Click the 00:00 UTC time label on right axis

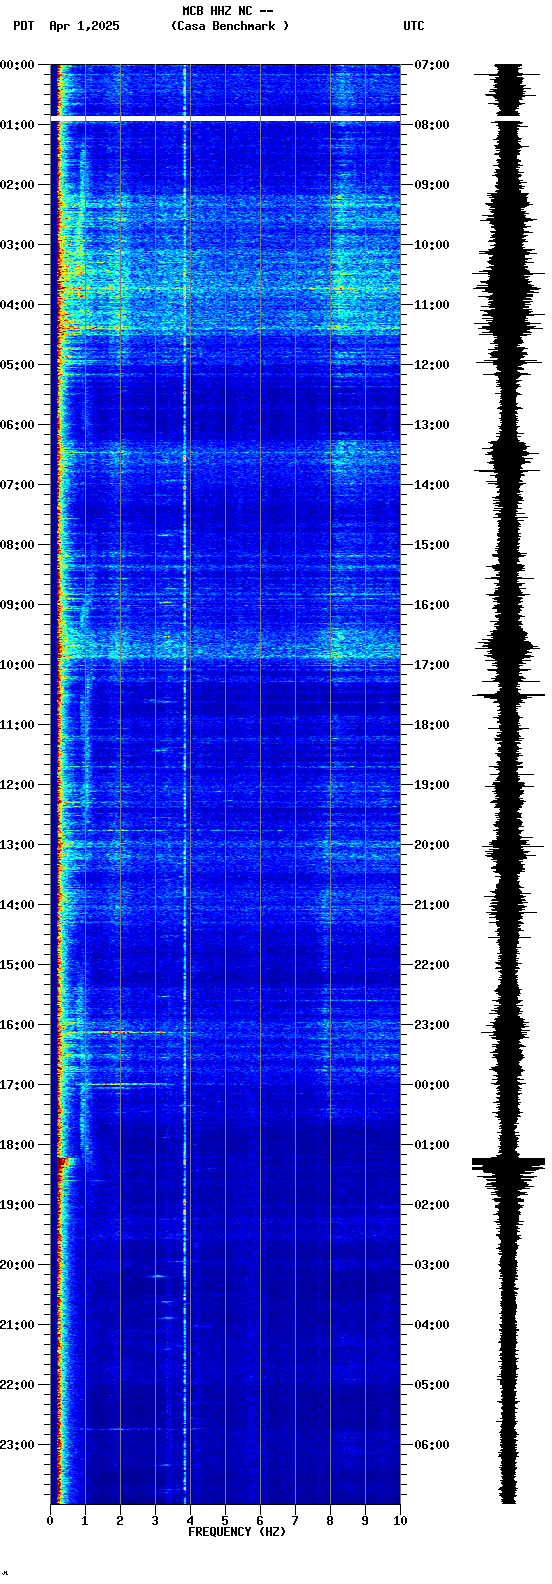[x=432, y=1085]
